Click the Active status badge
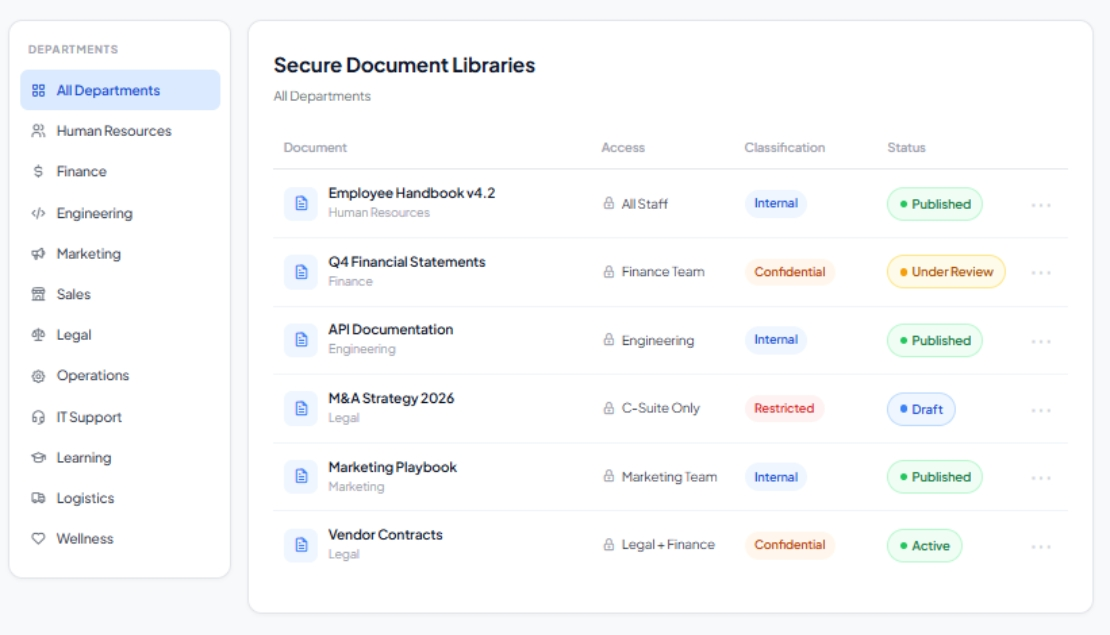 click(925, 546)
